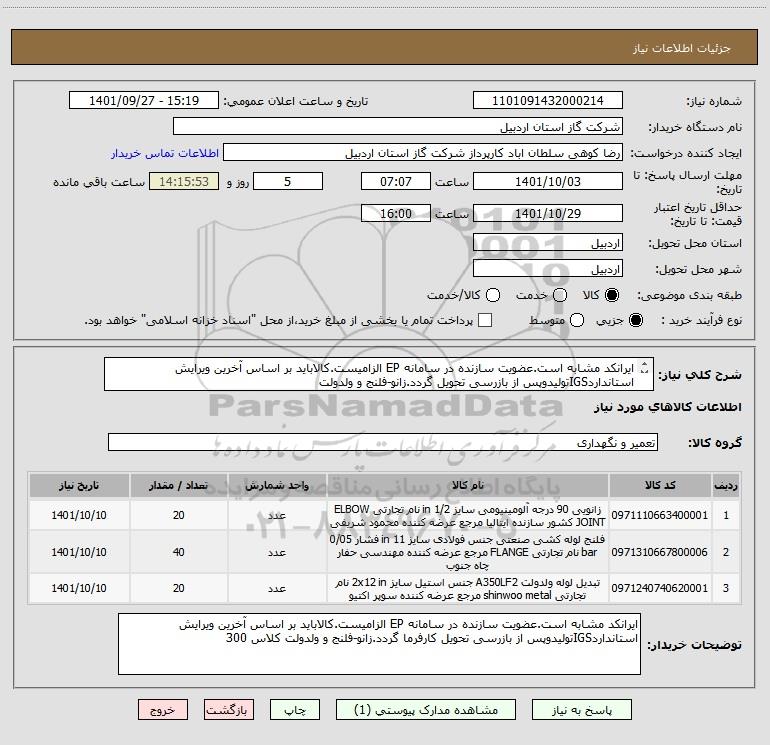This screenshot has height=745, width=770.
Task: Choose the متوسط purchase type radio
Action: tap(577, 320)
